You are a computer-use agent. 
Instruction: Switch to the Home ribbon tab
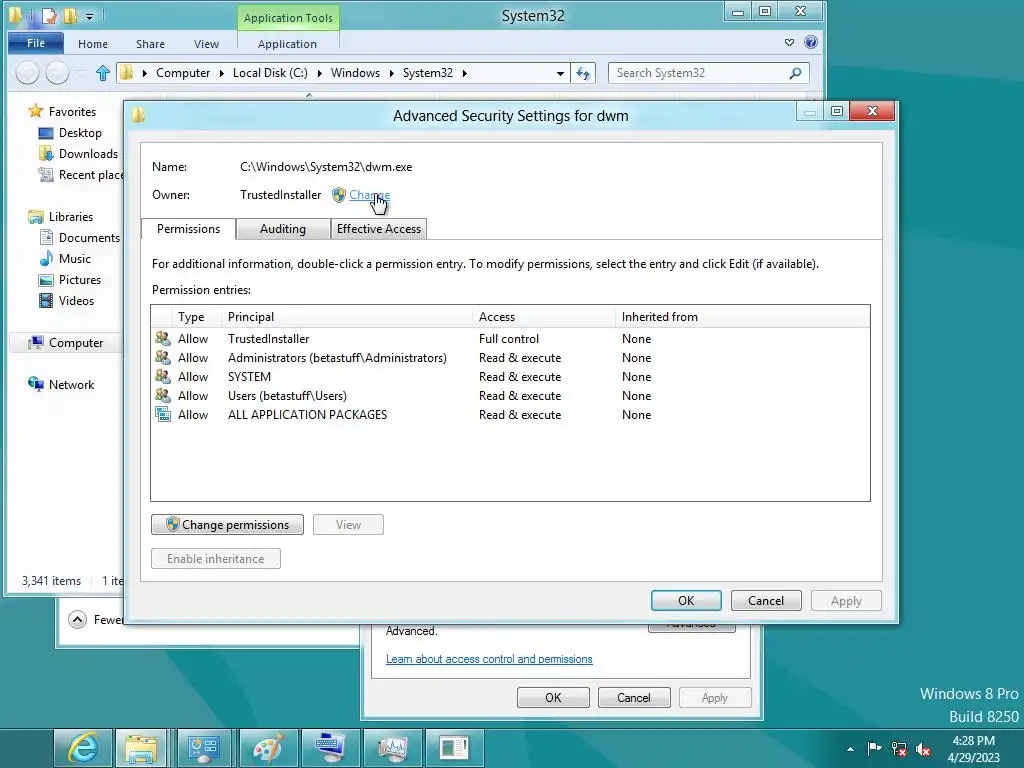93,44
